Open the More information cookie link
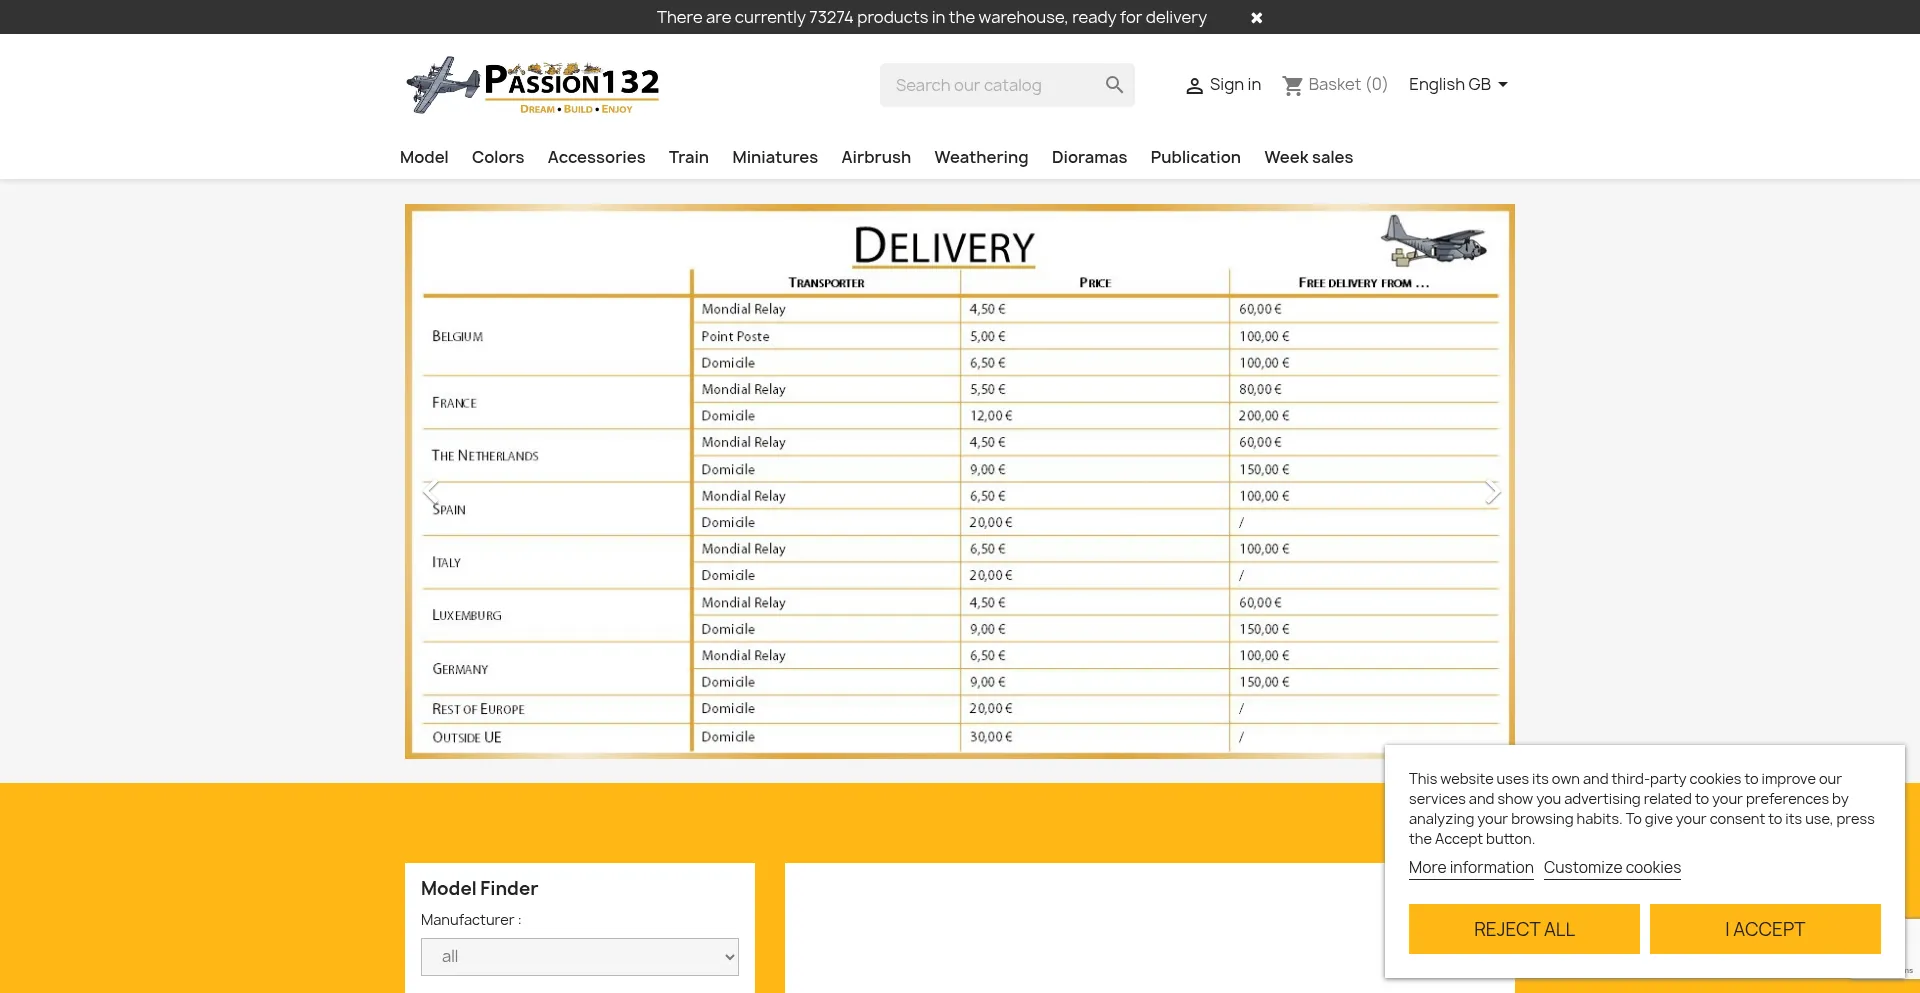 click(x=1471, y=868)
